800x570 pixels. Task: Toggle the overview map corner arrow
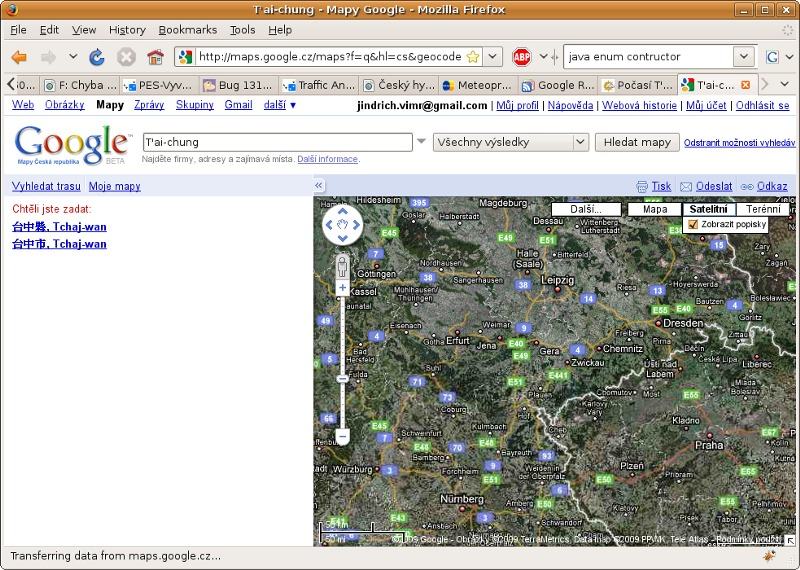[789, 540]
